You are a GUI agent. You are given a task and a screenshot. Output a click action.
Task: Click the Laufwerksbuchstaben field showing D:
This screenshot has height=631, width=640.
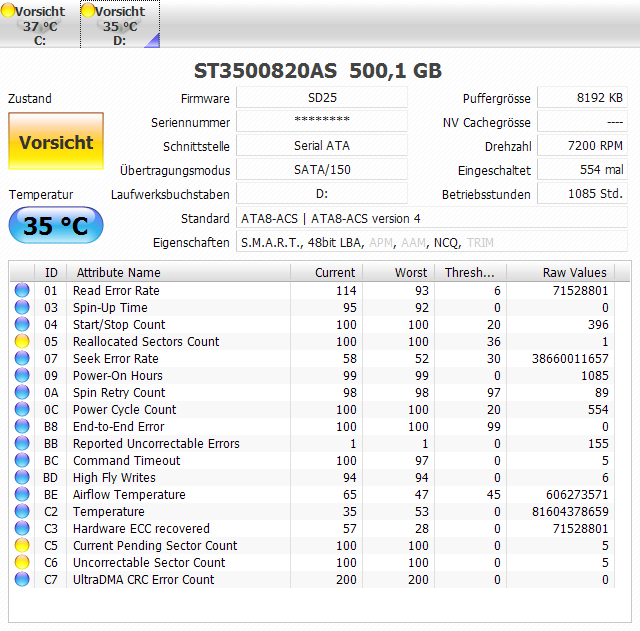pyautogui.click(x=322, y=194)
